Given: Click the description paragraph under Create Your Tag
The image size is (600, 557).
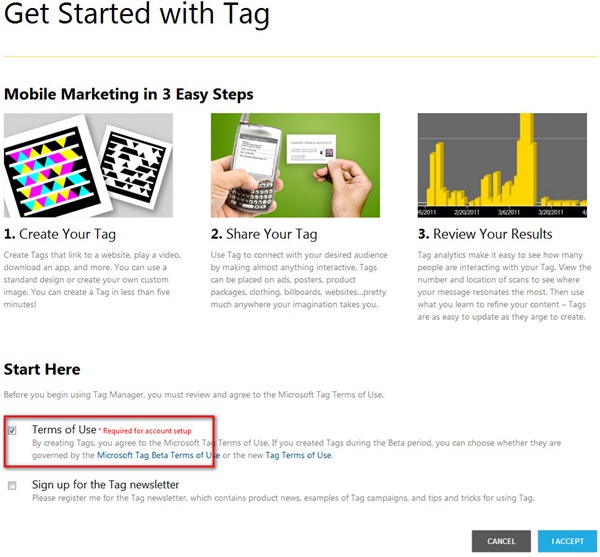Looking at the screenshot, I should pos(88,277).
